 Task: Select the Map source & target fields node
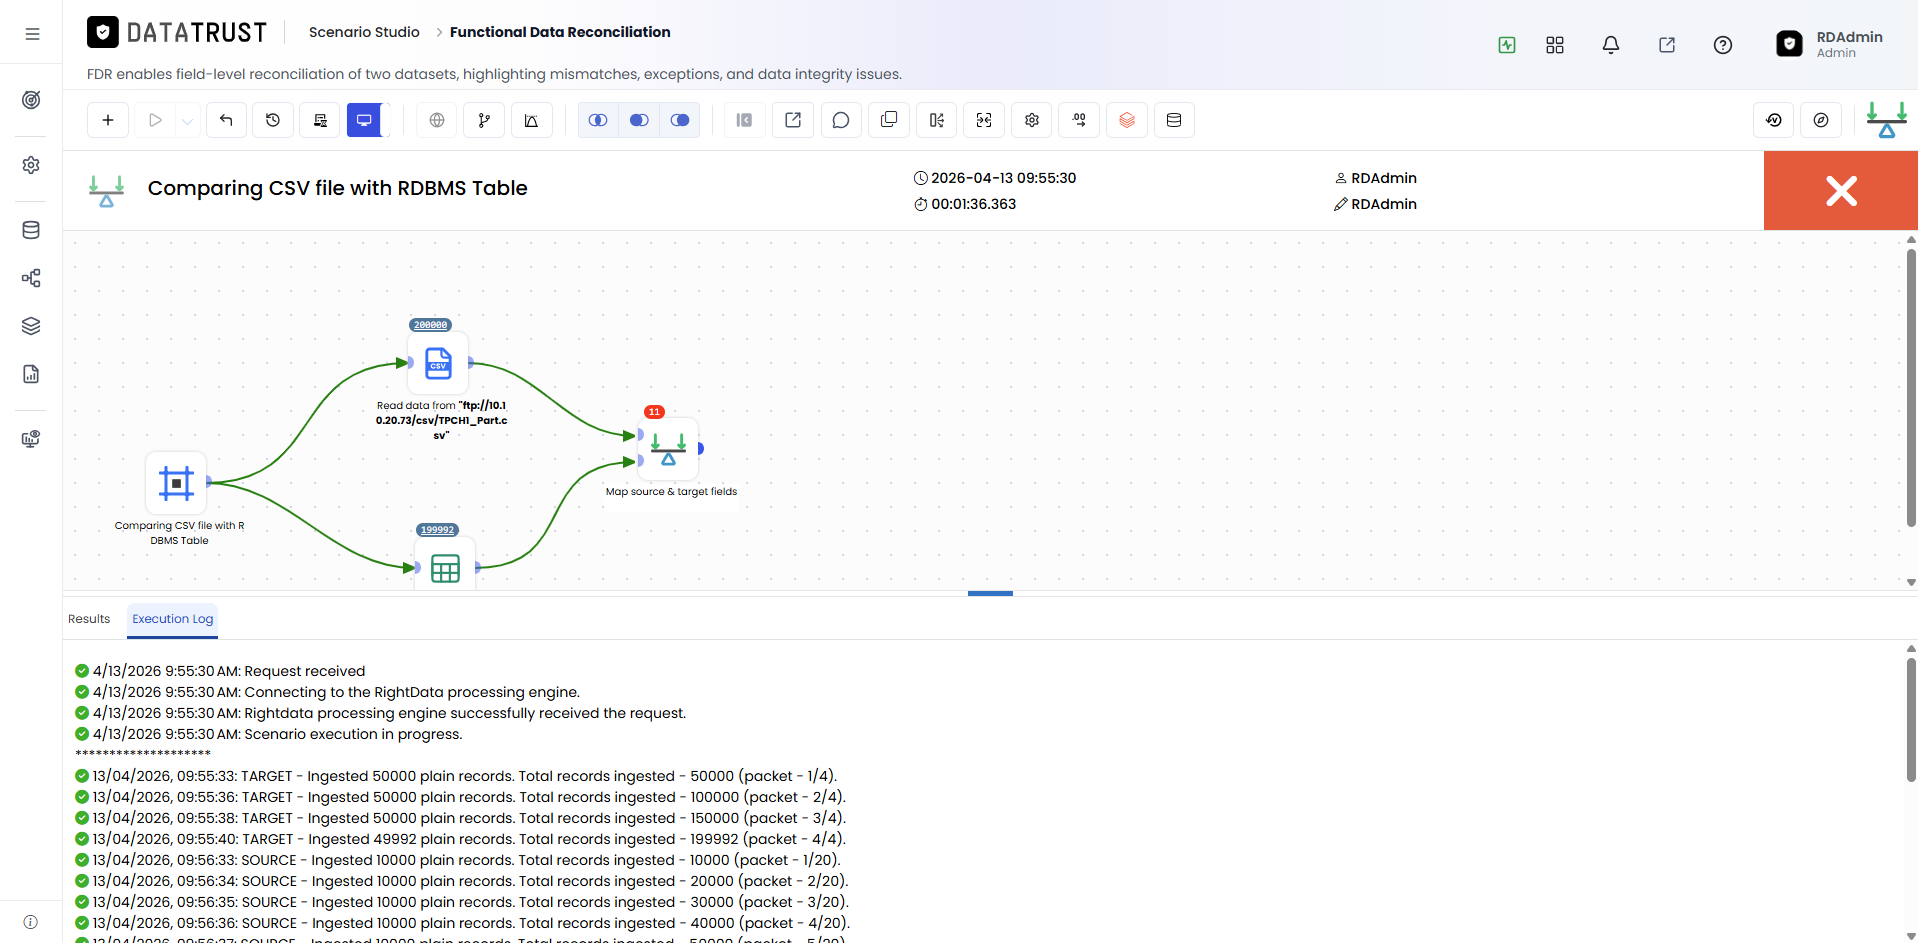(x=669, y=449)
